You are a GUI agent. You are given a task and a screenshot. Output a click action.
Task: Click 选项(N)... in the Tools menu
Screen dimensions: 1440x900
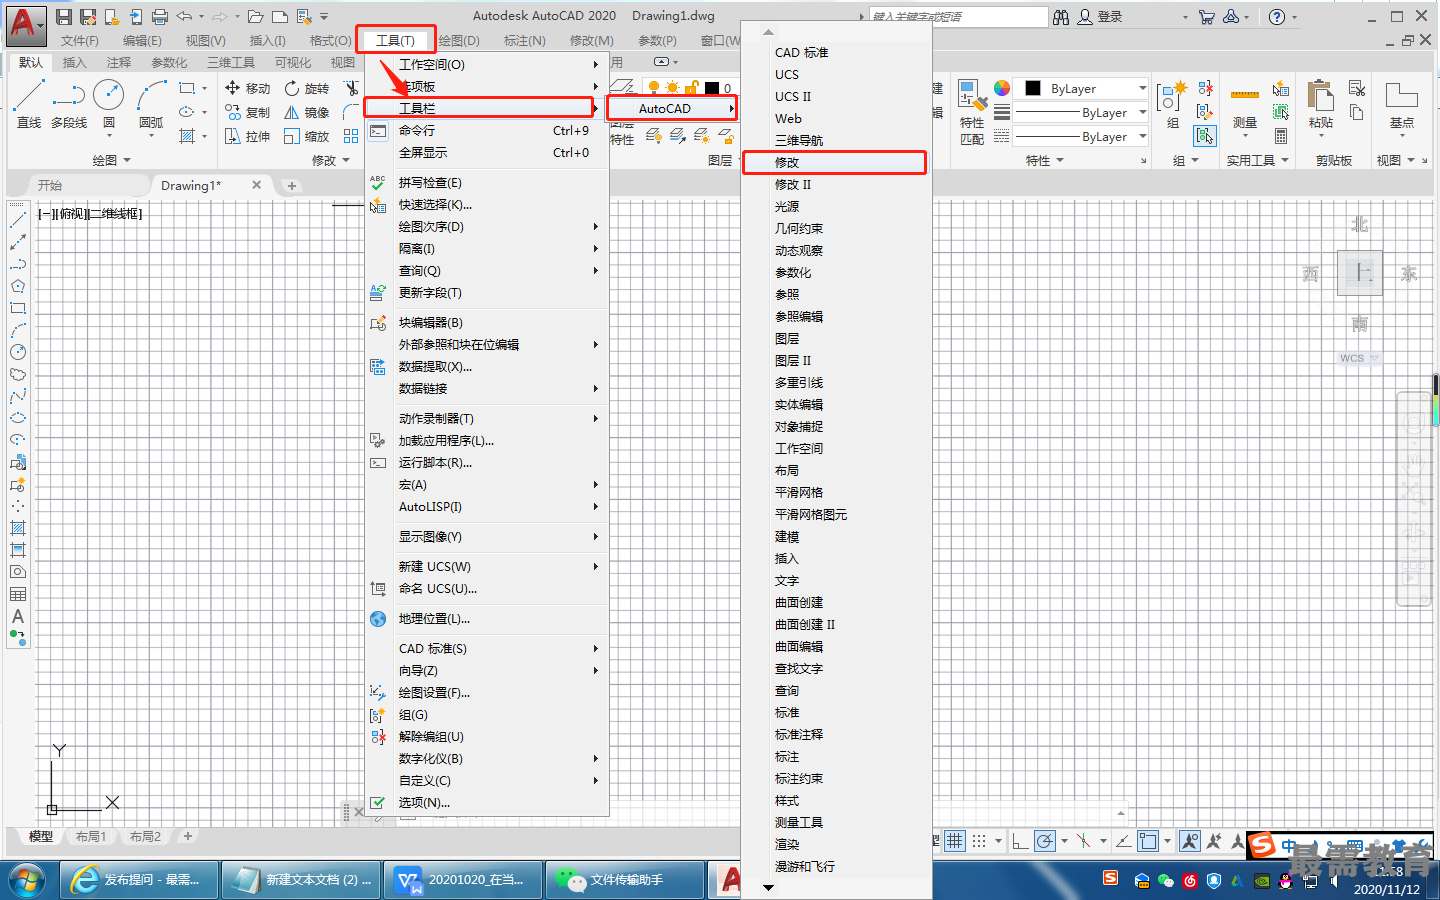click(487, 802)
